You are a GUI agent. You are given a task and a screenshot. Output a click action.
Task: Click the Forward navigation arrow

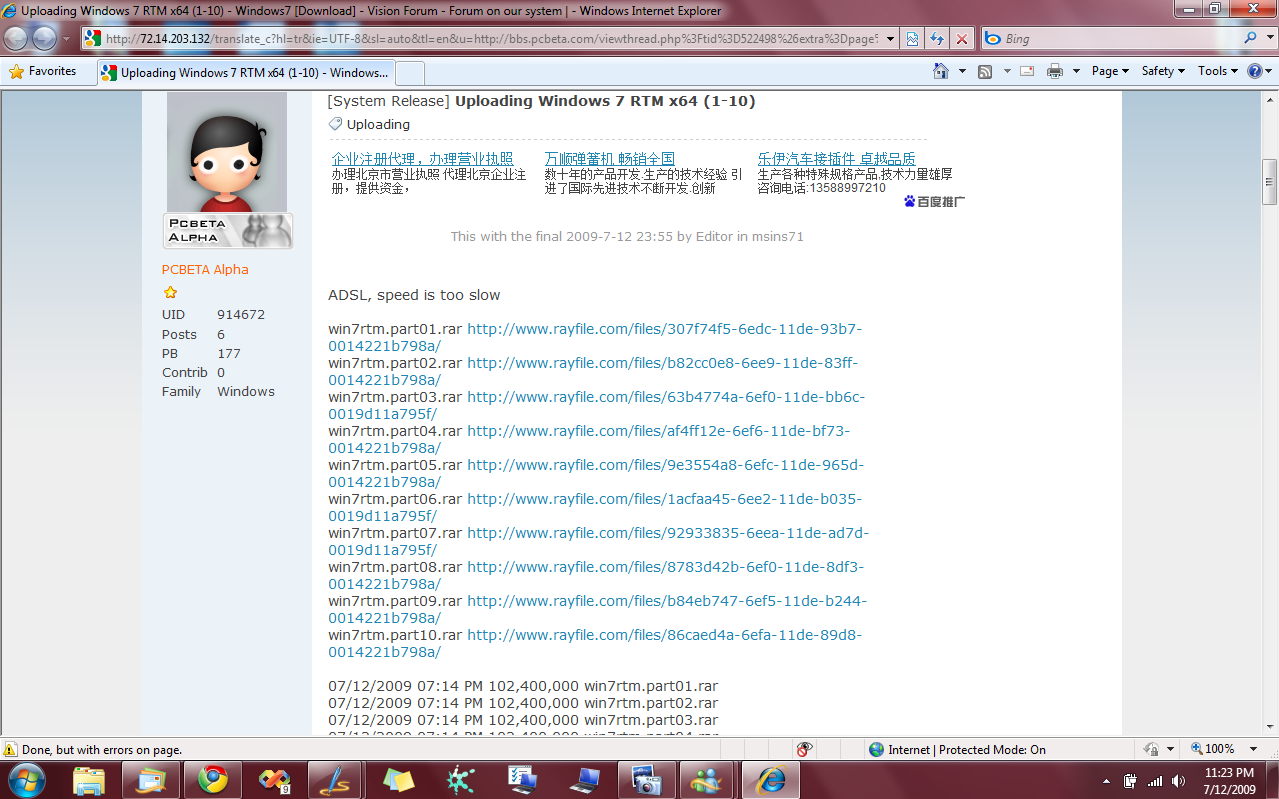tap(45, 38)
